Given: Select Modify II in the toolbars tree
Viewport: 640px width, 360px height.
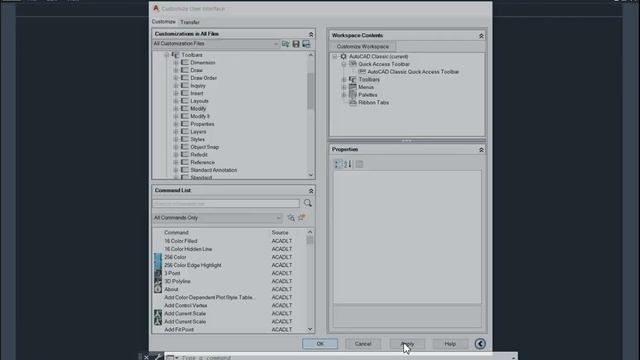Looking at the screenshot, I should click(200, 116).
